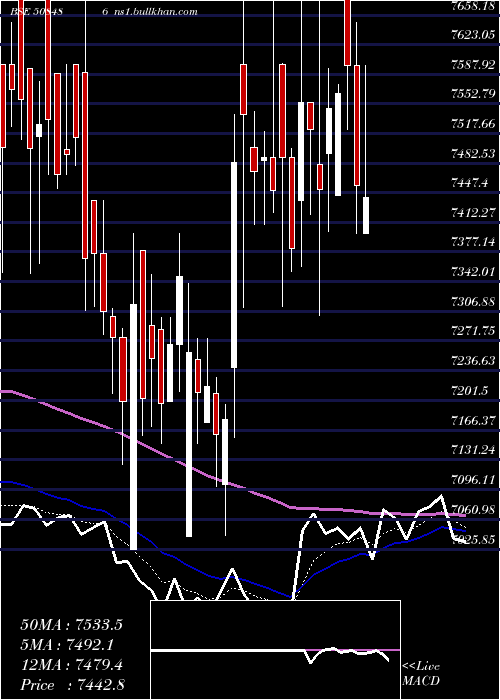Image resolution: width=500 pixels, height=700 pixels.
Task: Click the <<Live MACD label
Action: point(421,673)
